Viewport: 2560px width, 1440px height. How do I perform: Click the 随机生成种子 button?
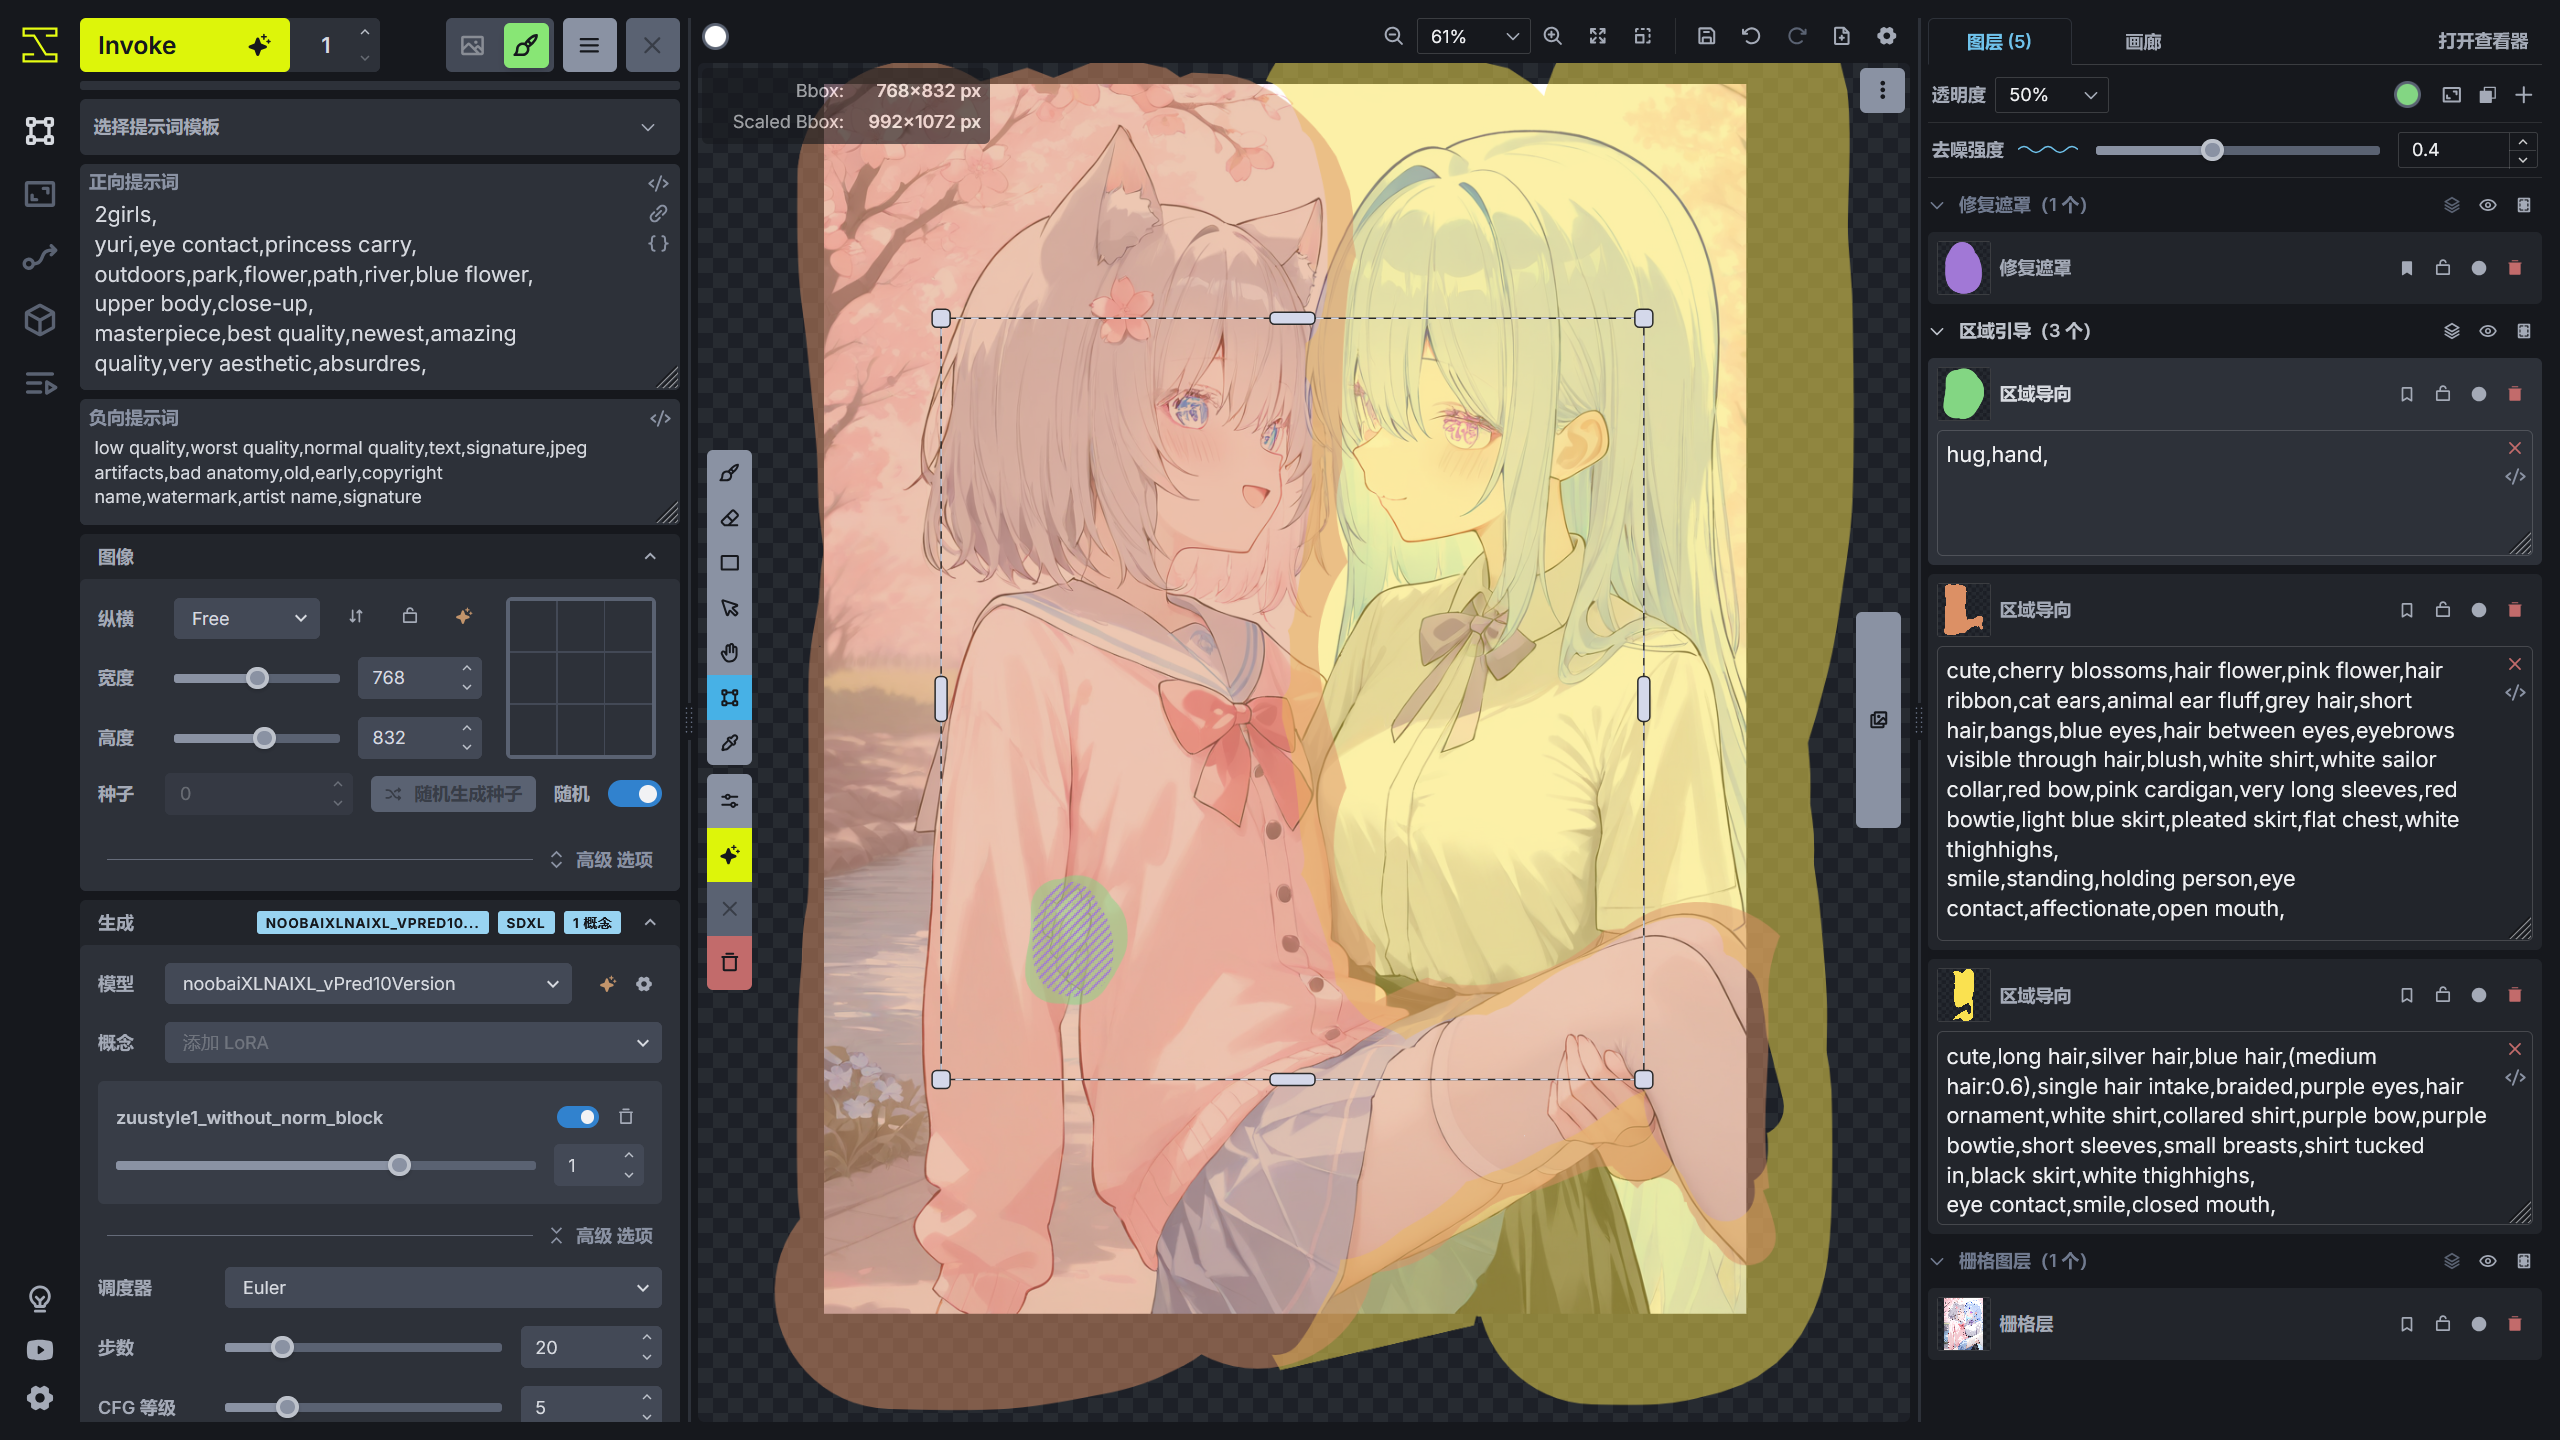click(452, 793)
